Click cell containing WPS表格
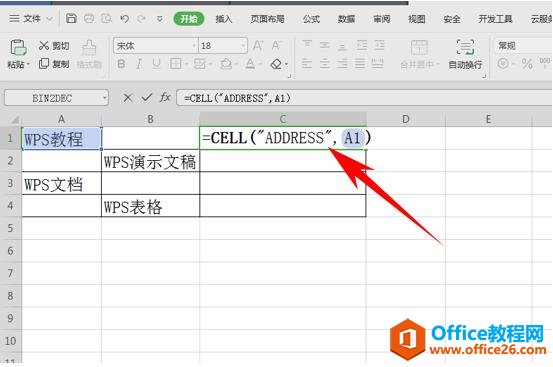Viewport: 553px width, 367px height. [x=150, y=206]
